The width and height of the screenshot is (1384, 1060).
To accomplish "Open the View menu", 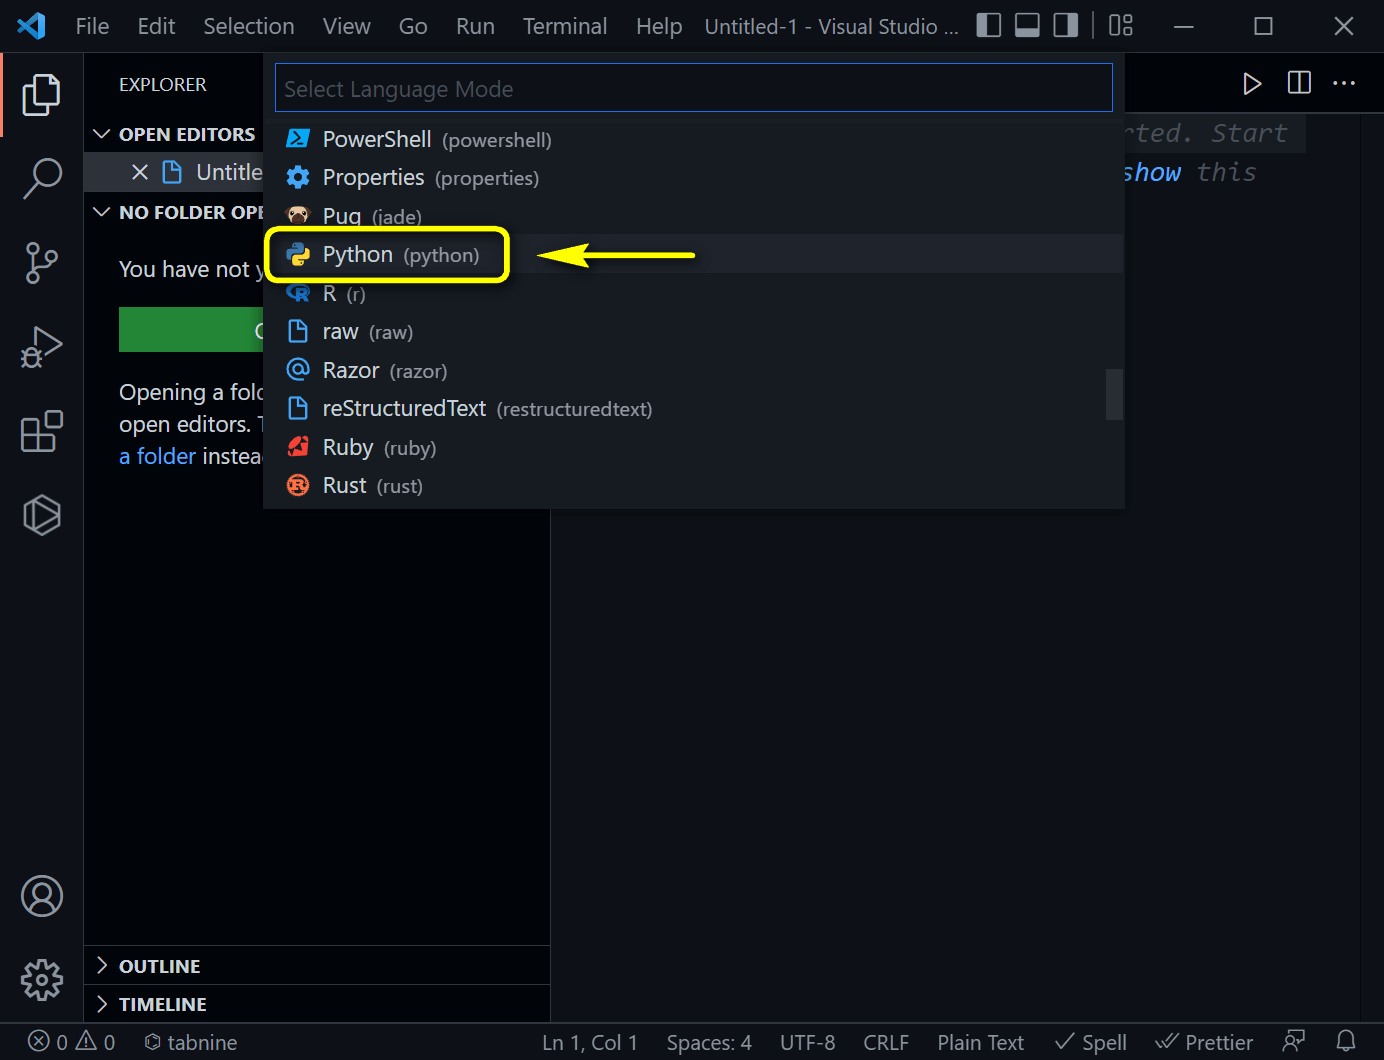I will (x=346, y=26).
